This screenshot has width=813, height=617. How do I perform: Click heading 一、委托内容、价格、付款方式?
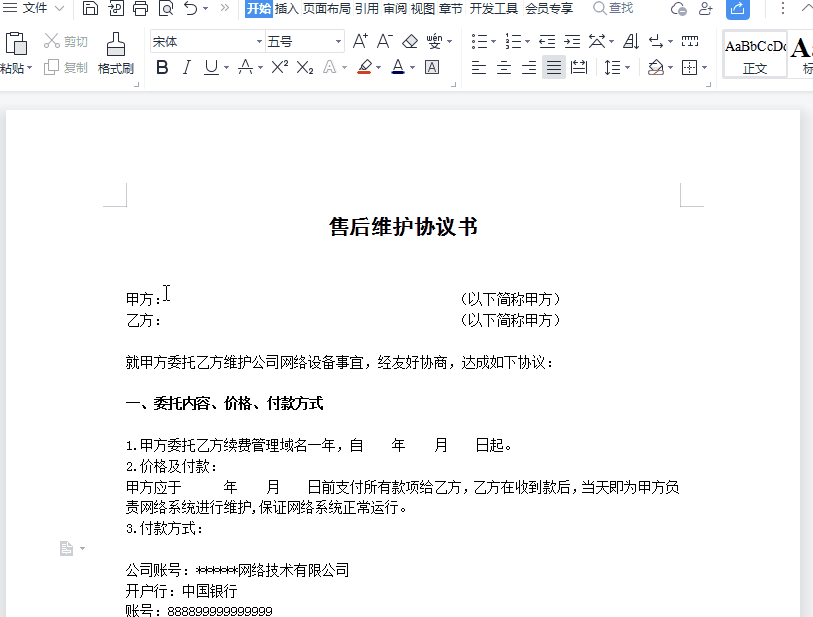point(225,403)
